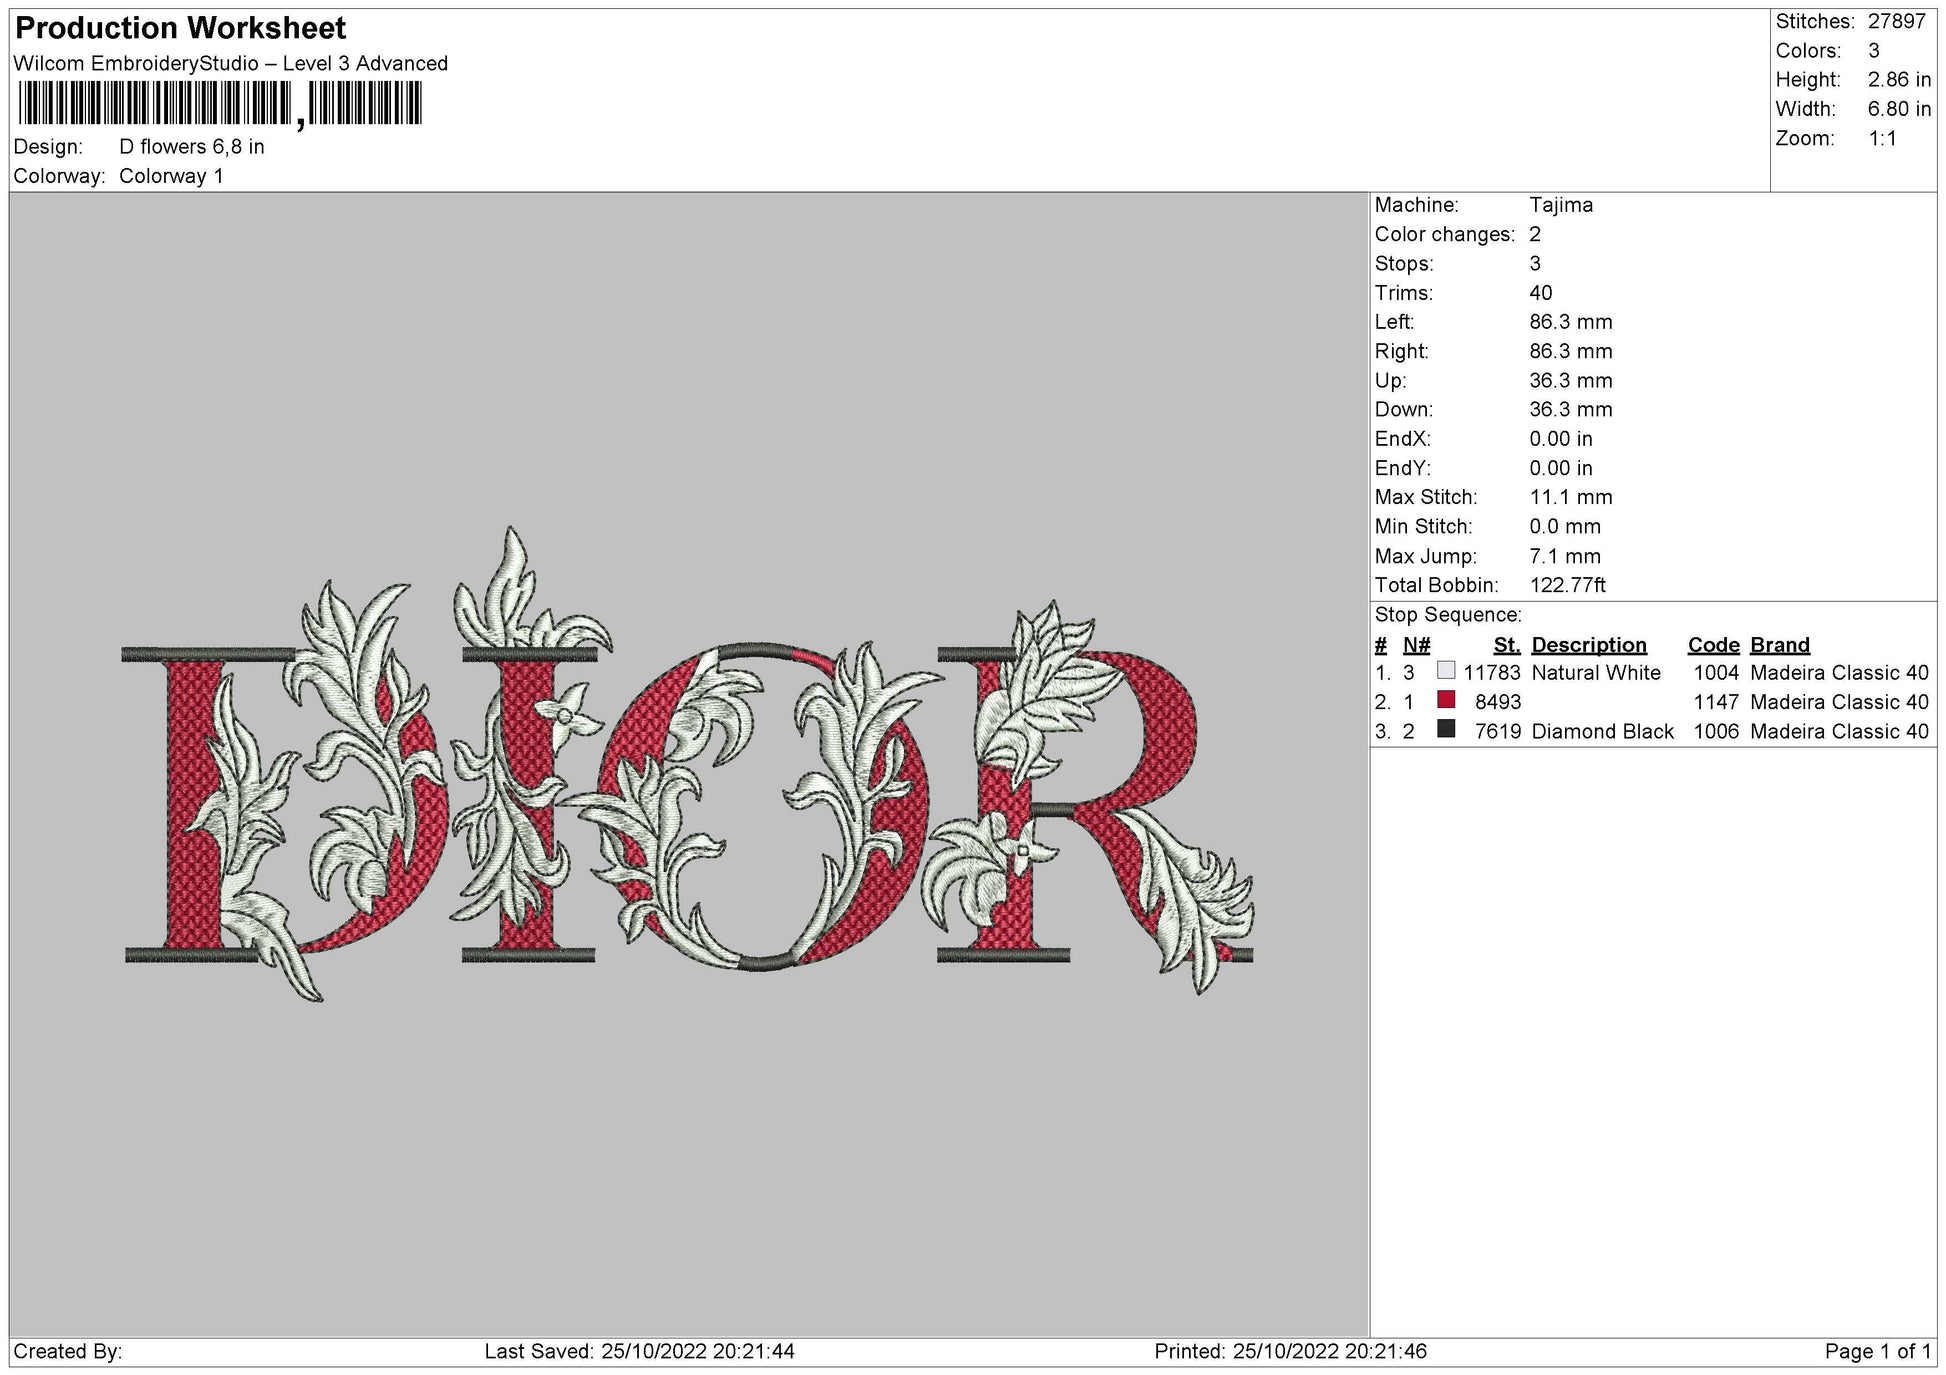Click the 'Color changes:' label
The width and height of the screenshot is (1946, 1375).
point(1445,234)
